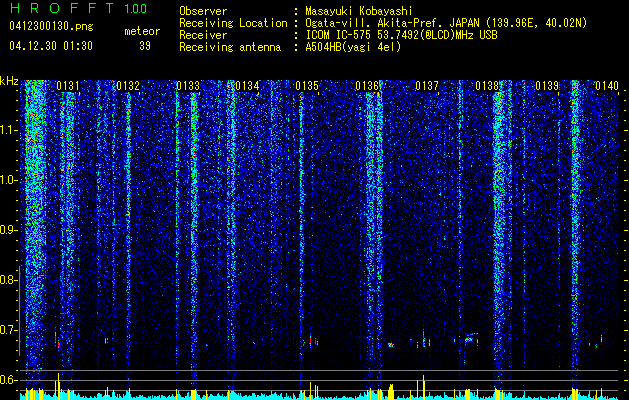The image size is (629, 400).
Task: Click the kHz axis unit label
Action: tap(9, 81)
